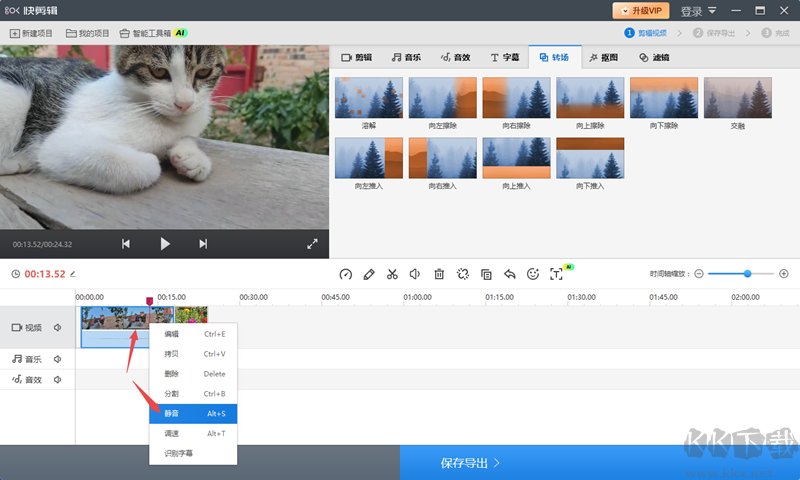The image size is (800, 480).
Task: Expand preview to fullscreen
Action: 312,244
